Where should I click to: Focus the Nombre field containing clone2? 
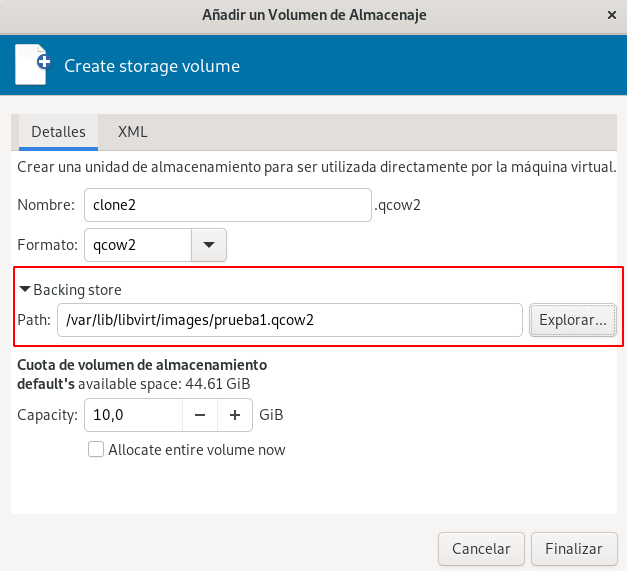[228, 205]
